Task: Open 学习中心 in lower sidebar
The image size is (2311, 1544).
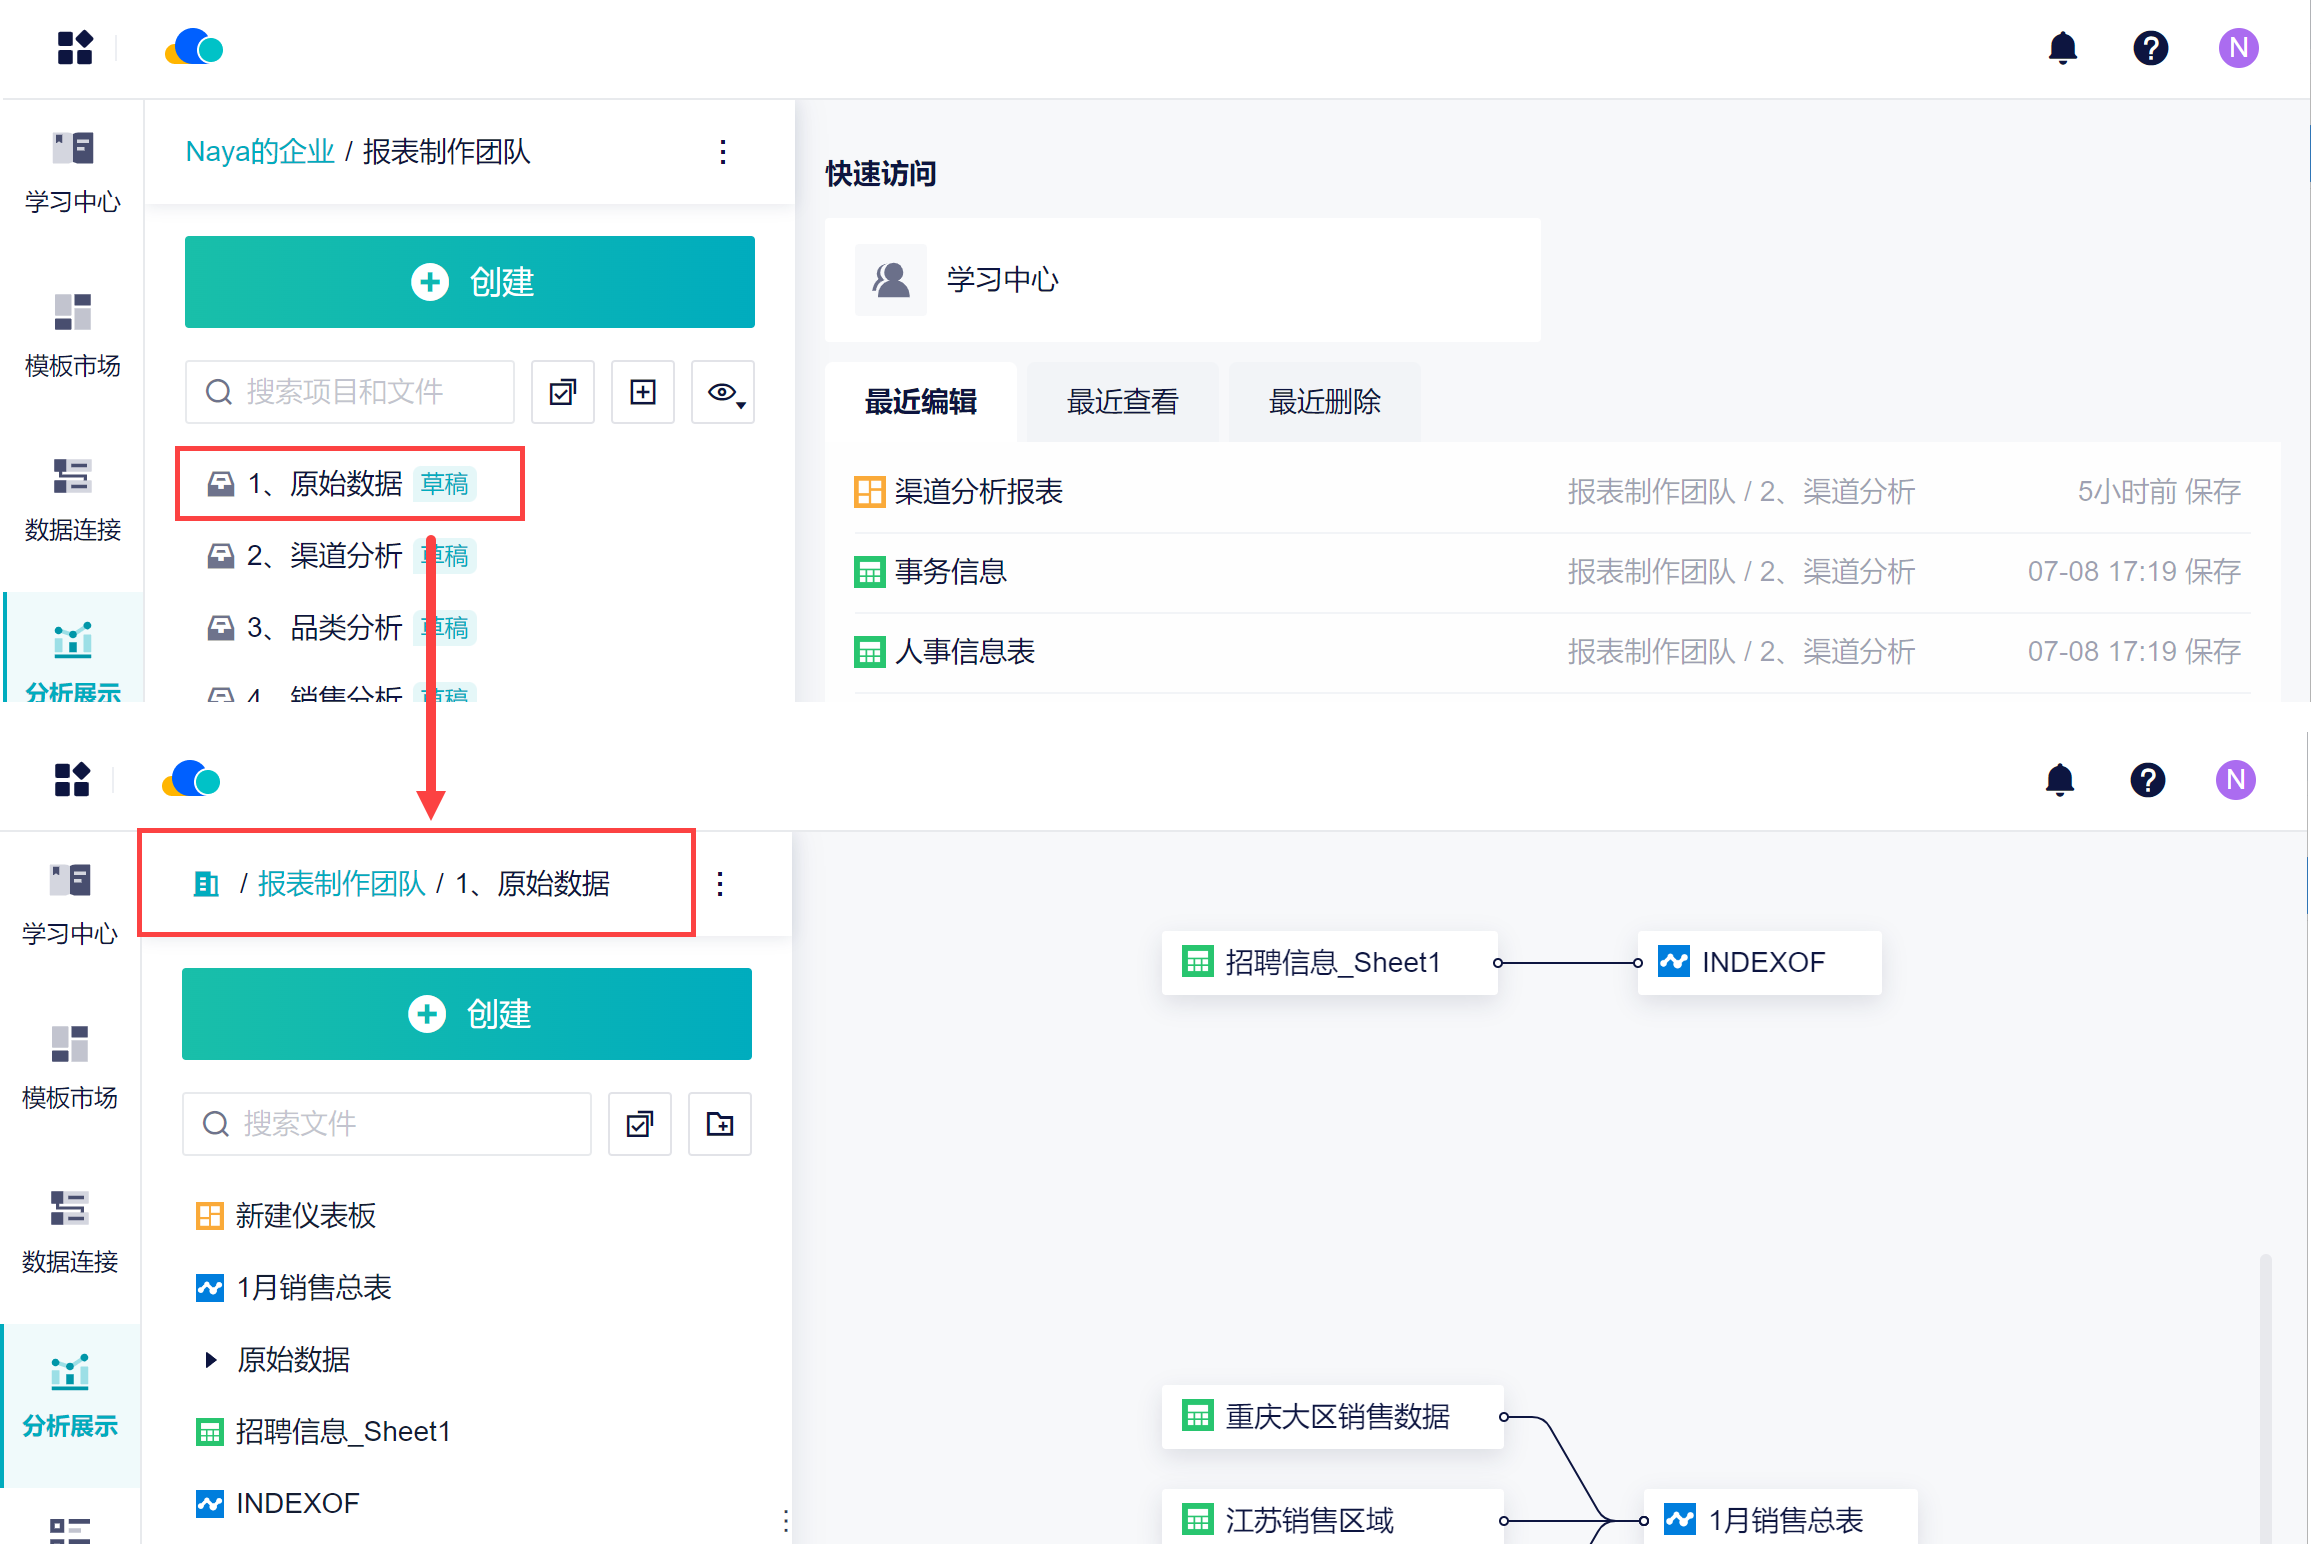Action: tap(69, 905)
